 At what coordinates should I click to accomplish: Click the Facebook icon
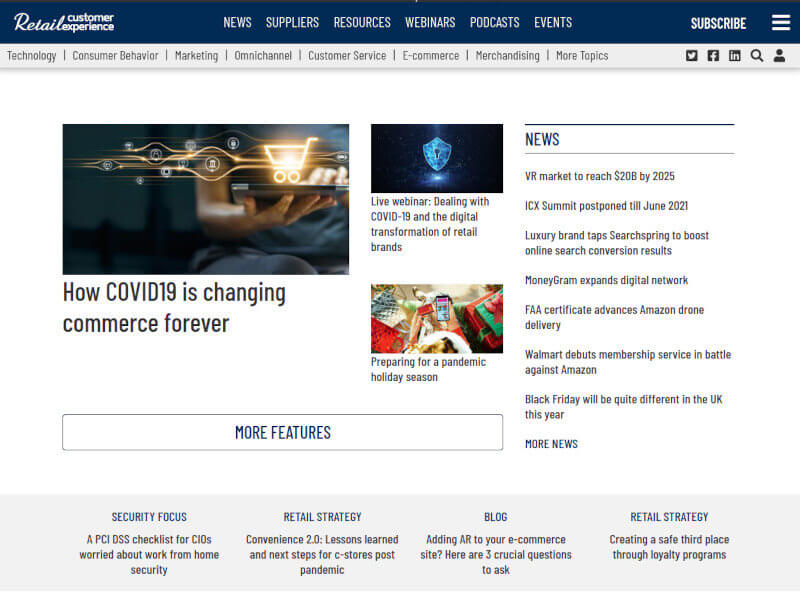713,56
